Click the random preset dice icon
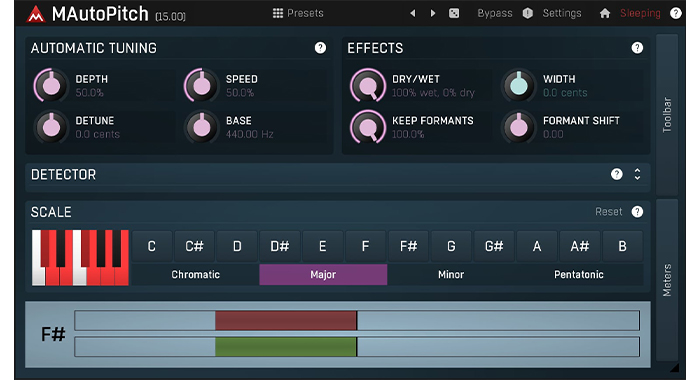 pos(454,13)
